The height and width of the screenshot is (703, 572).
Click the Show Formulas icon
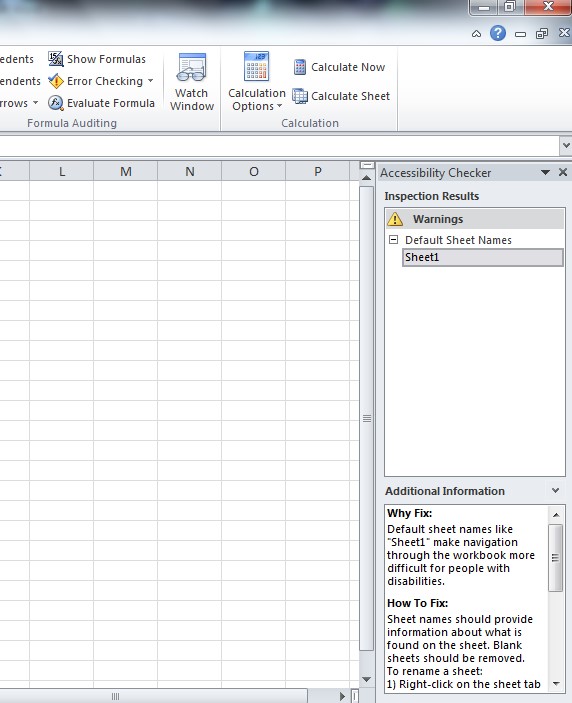(56, 59)
